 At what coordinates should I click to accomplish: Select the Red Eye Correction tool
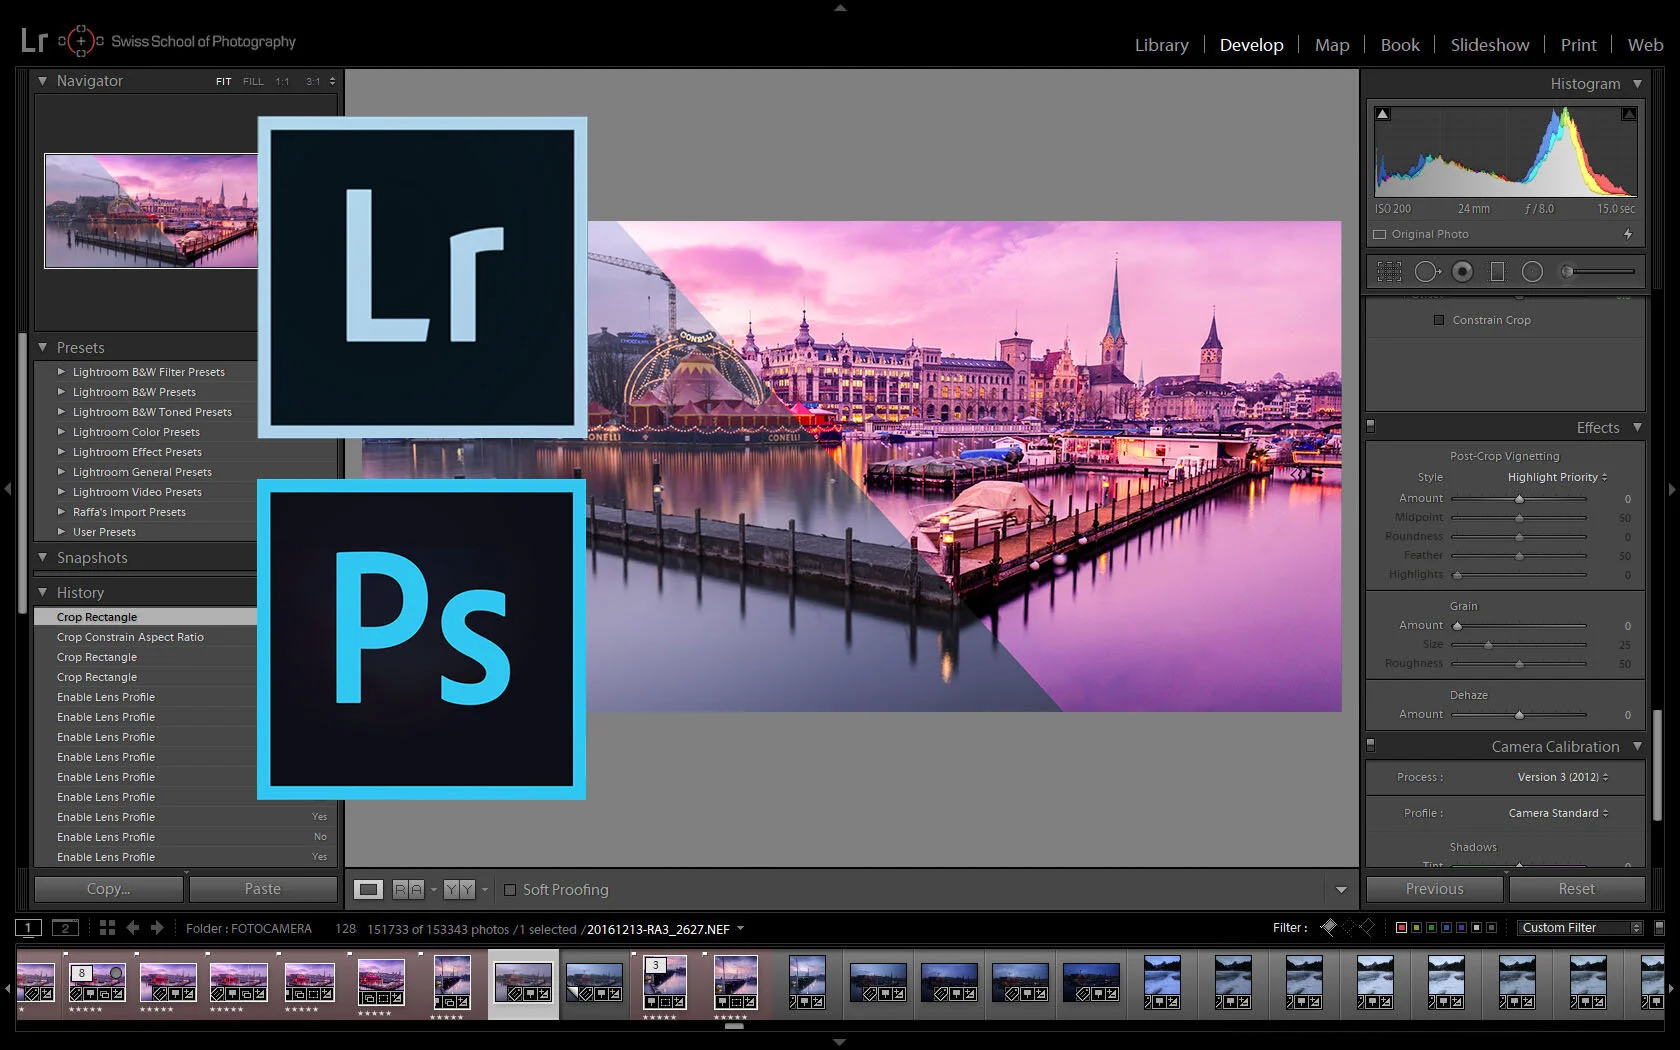[1462, 272]
